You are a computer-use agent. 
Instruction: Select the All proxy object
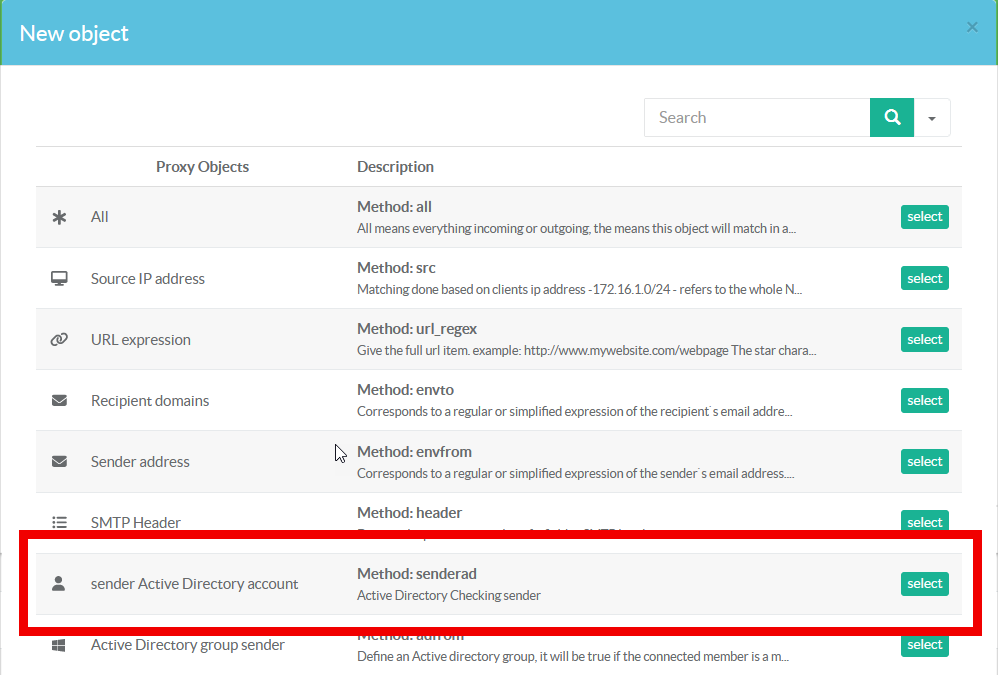point(924,217)
